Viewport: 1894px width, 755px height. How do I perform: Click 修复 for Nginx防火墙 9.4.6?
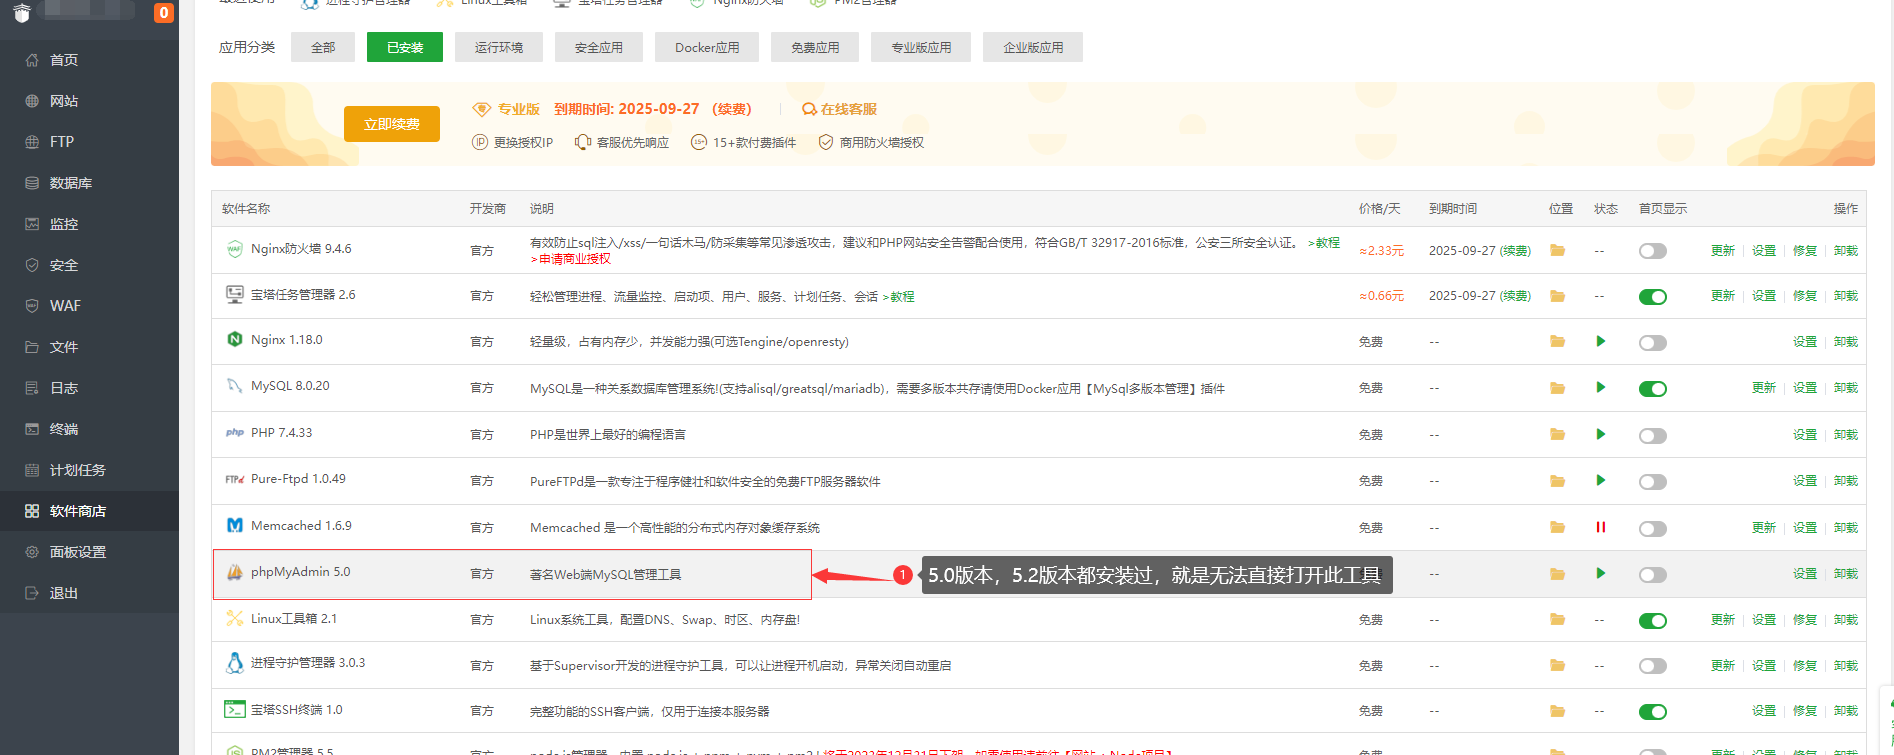[x=1805, y=251]
